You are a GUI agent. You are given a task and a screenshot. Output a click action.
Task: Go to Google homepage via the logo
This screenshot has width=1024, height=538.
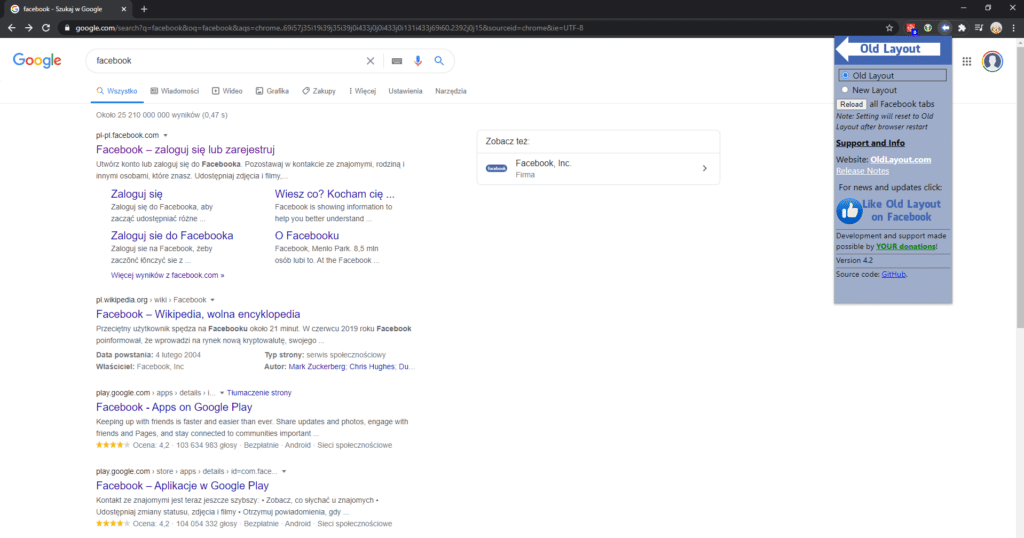point(37,61)
